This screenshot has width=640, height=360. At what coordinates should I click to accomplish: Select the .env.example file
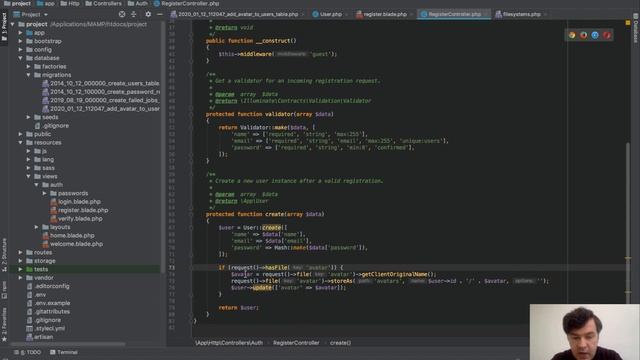pyautogui.click(x=48, y=303)
